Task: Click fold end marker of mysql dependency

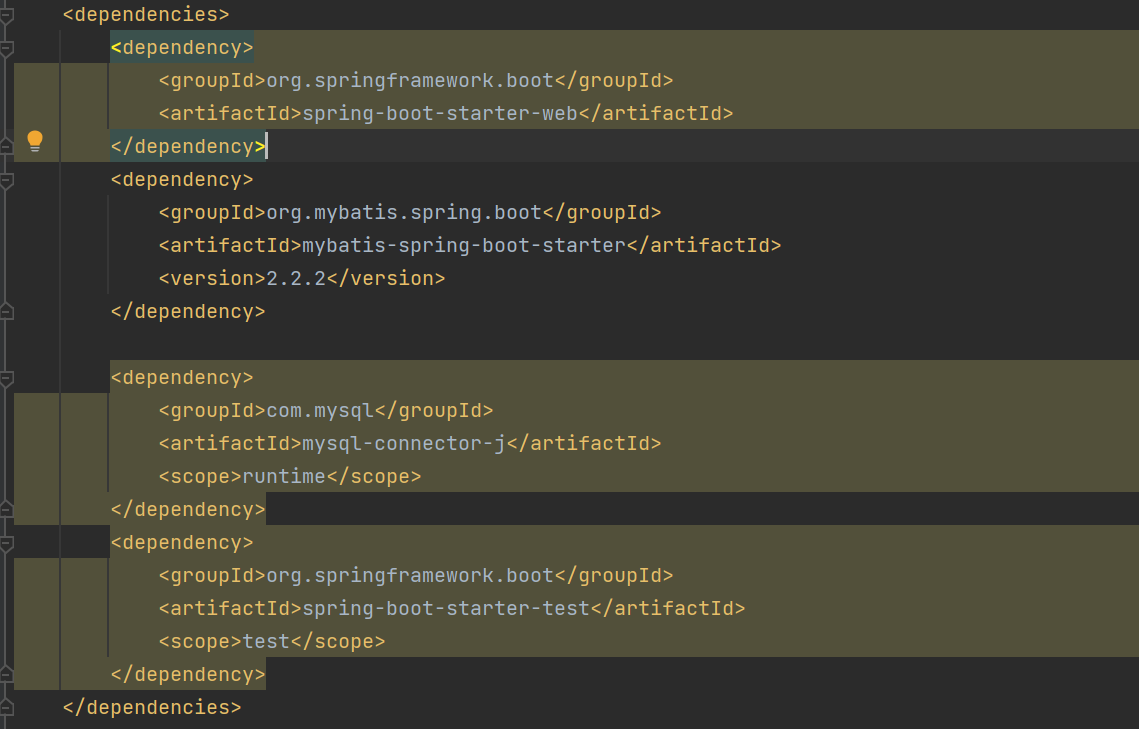Action: (x=6, y=508)
